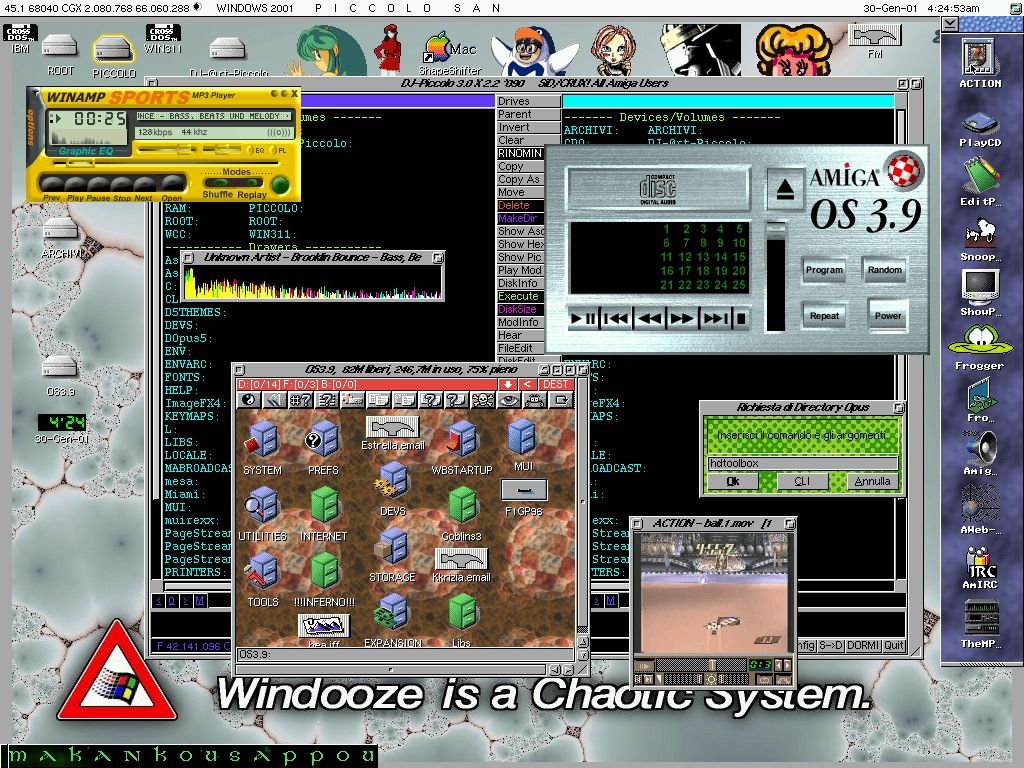Launch the Snoopy dock icon
The height and width of the screenshot is (768, 1024).
point(980,233)
